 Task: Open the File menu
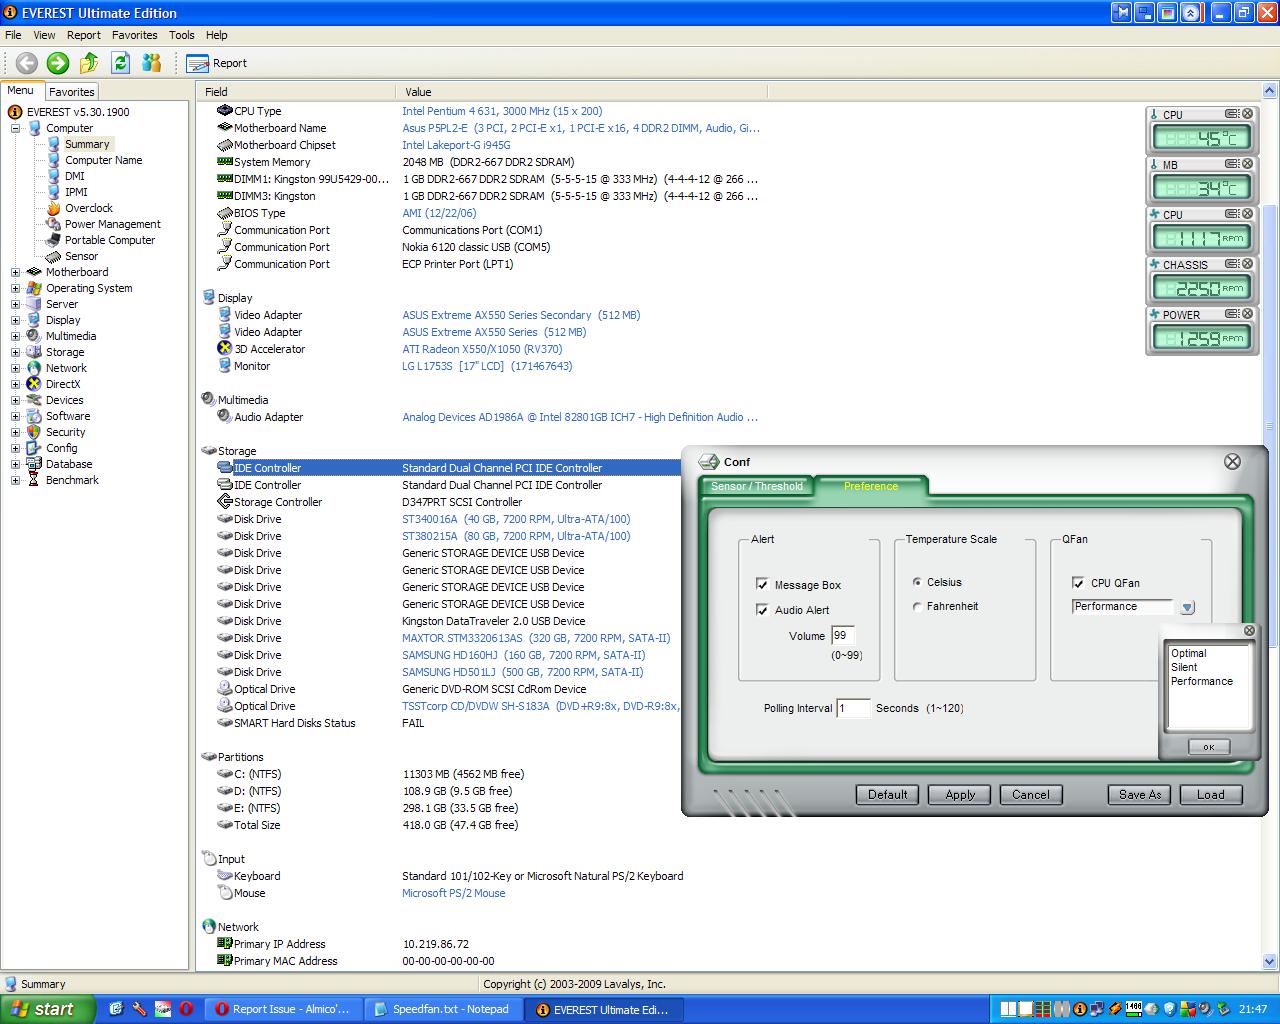[13, 35]
